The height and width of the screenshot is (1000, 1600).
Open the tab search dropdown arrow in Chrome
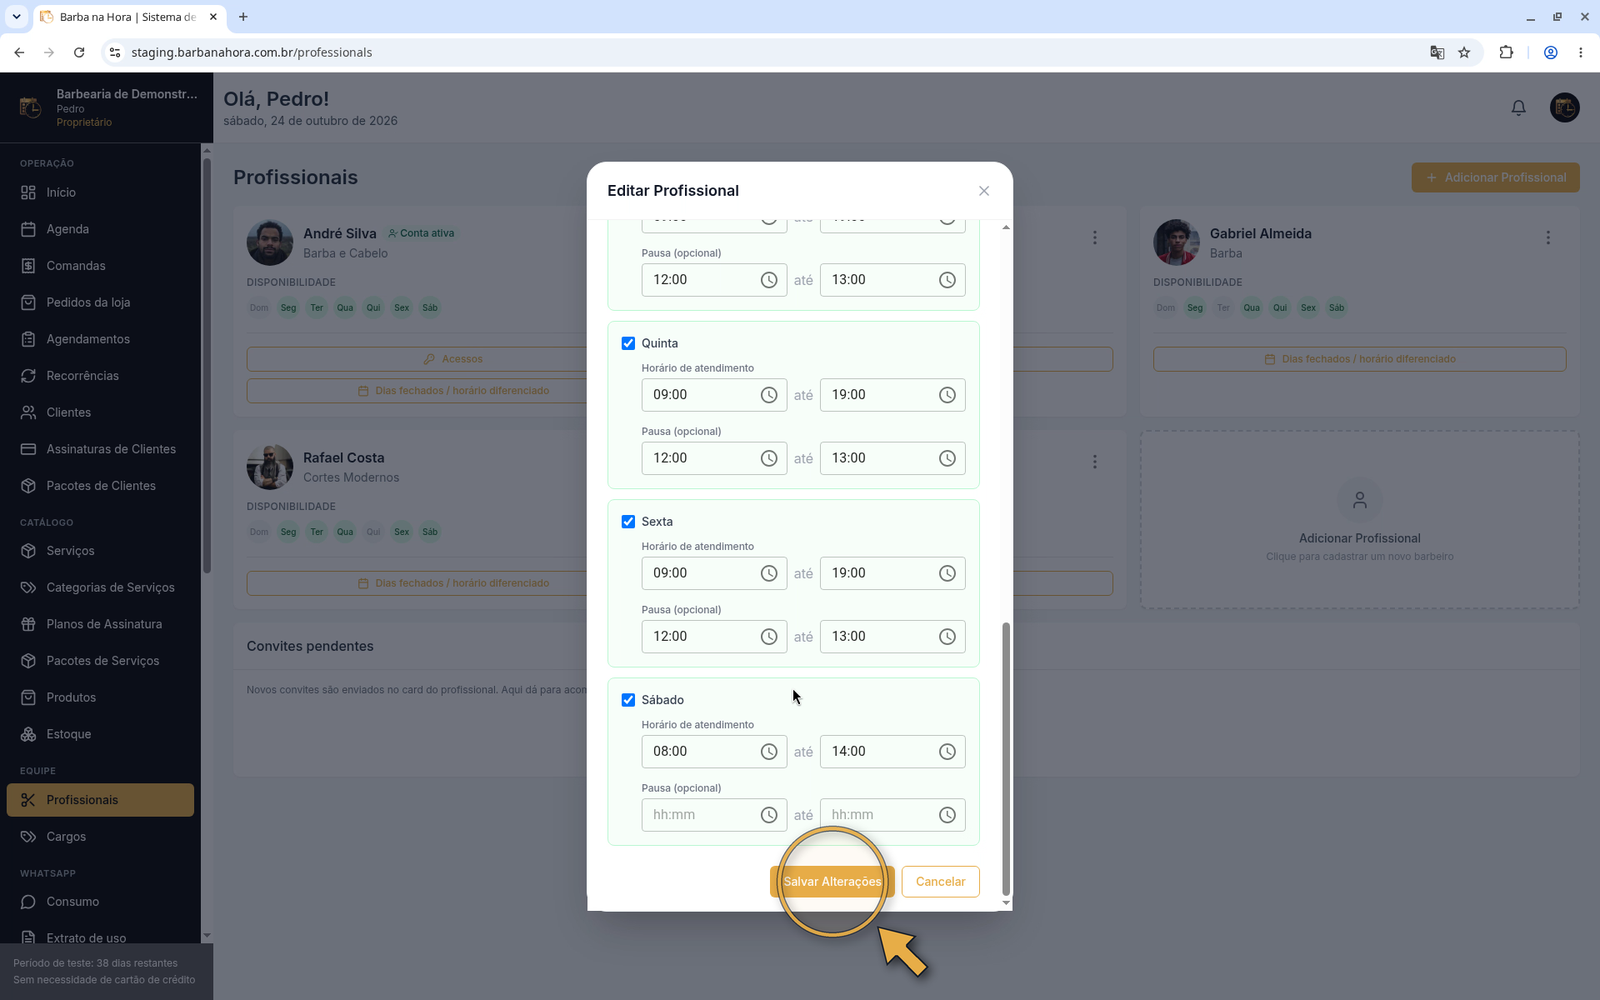tap(16, 16)
